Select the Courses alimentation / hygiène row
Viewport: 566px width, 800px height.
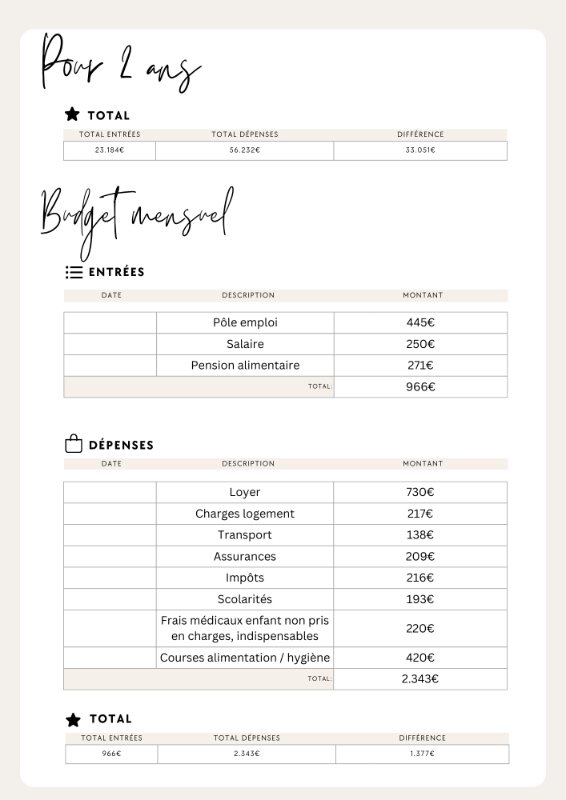coord(285,658)
